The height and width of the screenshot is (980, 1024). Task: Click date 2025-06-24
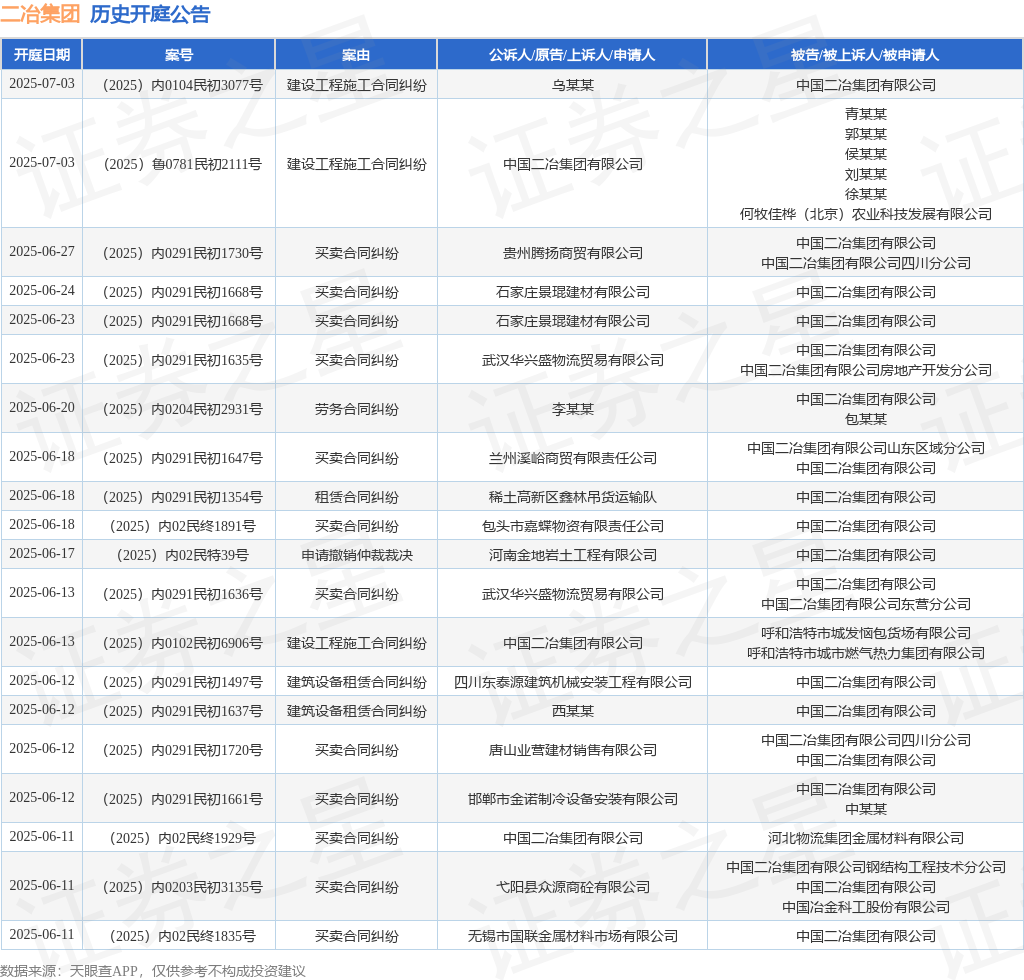click(42, 290)
